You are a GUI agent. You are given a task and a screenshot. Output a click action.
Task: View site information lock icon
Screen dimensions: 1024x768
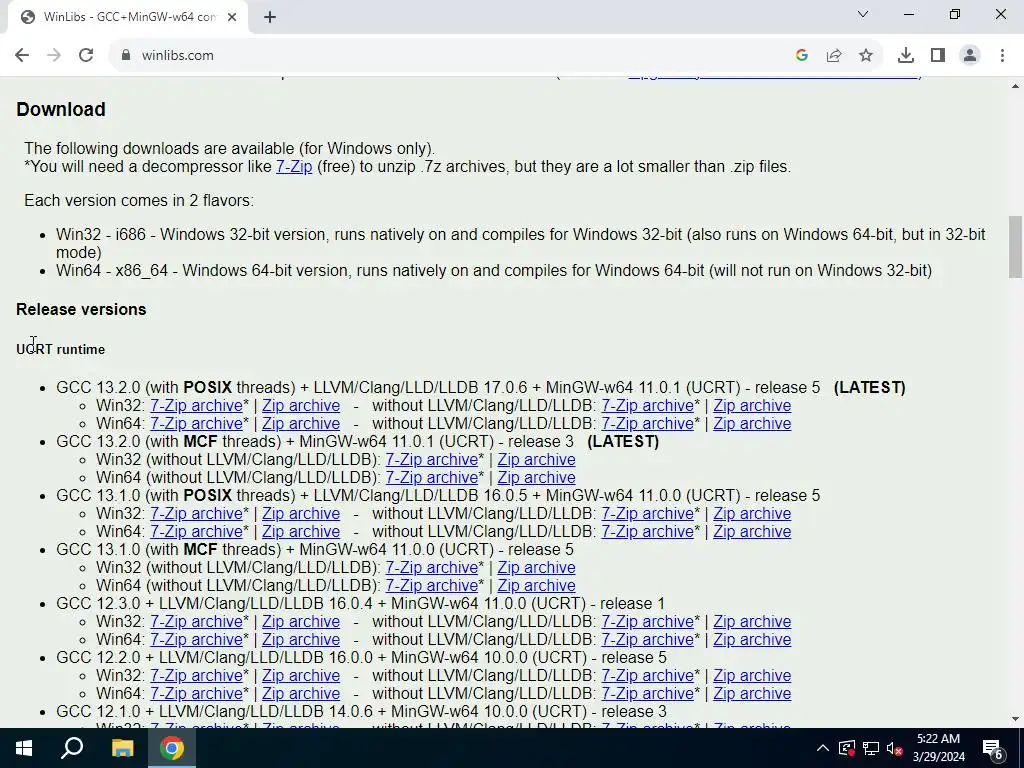(126, 56)
